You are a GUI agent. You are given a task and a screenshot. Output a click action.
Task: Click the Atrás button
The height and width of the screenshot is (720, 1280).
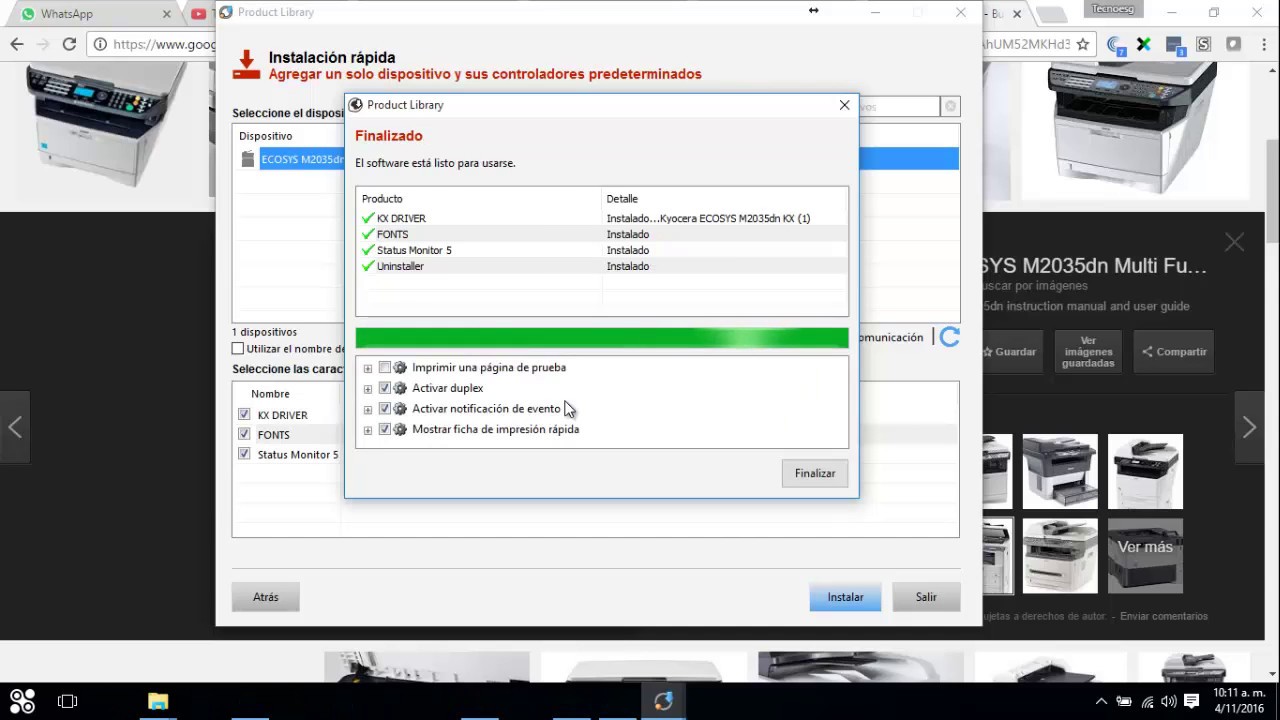266,597
